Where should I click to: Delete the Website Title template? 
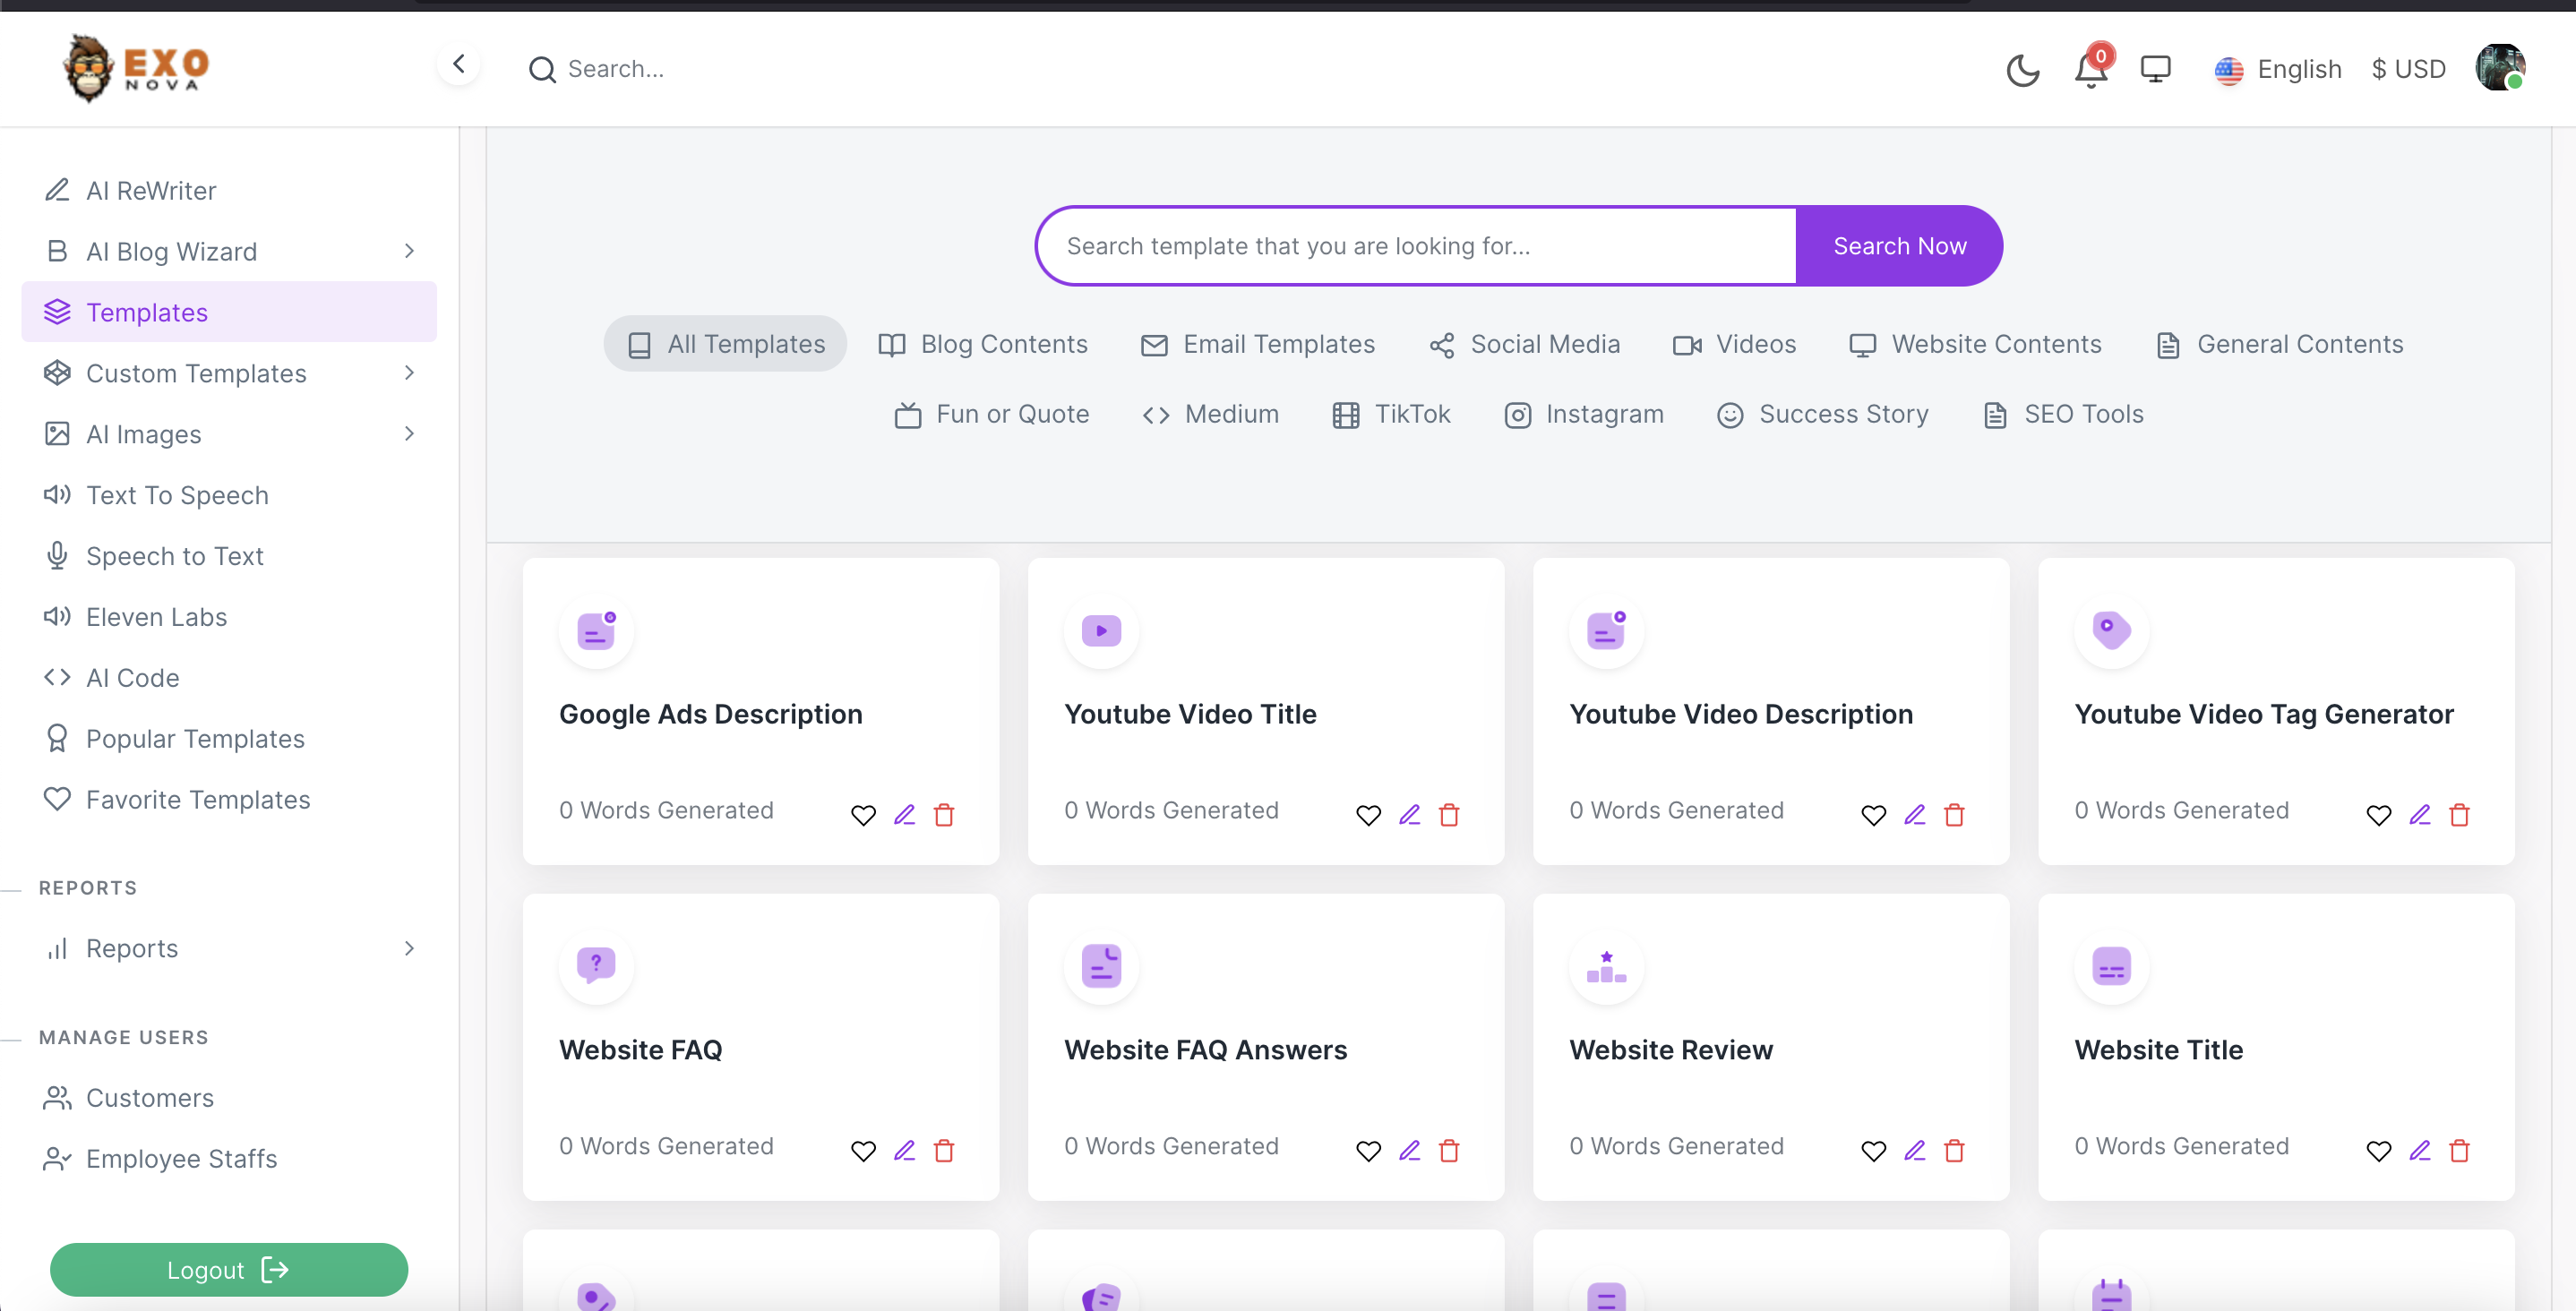(x=2459, y=1151)
